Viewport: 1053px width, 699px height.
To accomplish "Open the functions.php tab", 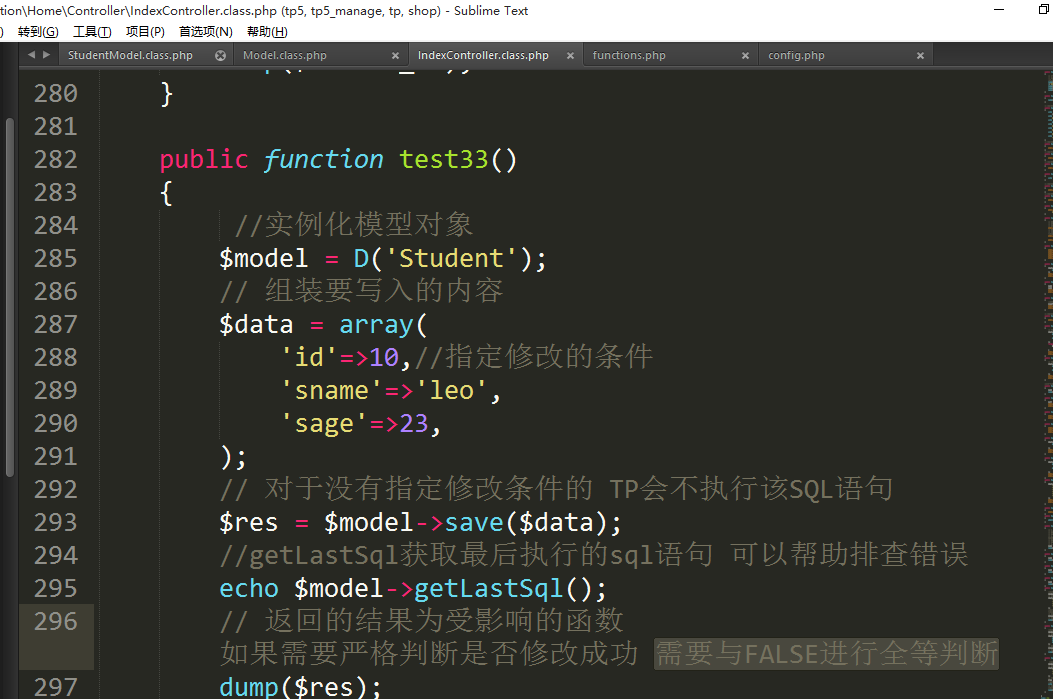I will (629, 56).
